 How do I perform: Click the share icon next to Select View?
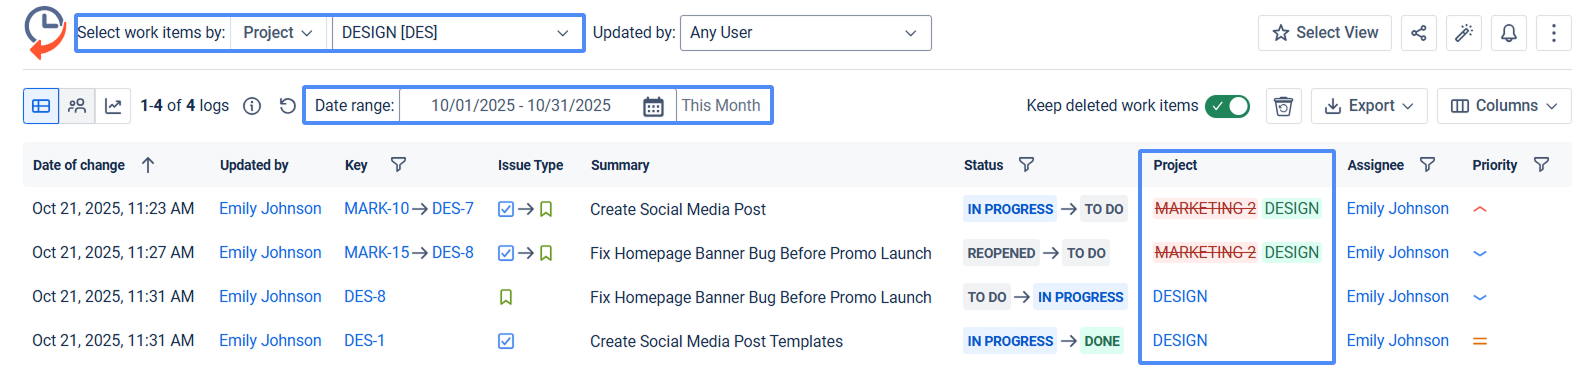tap(1418, 33)
